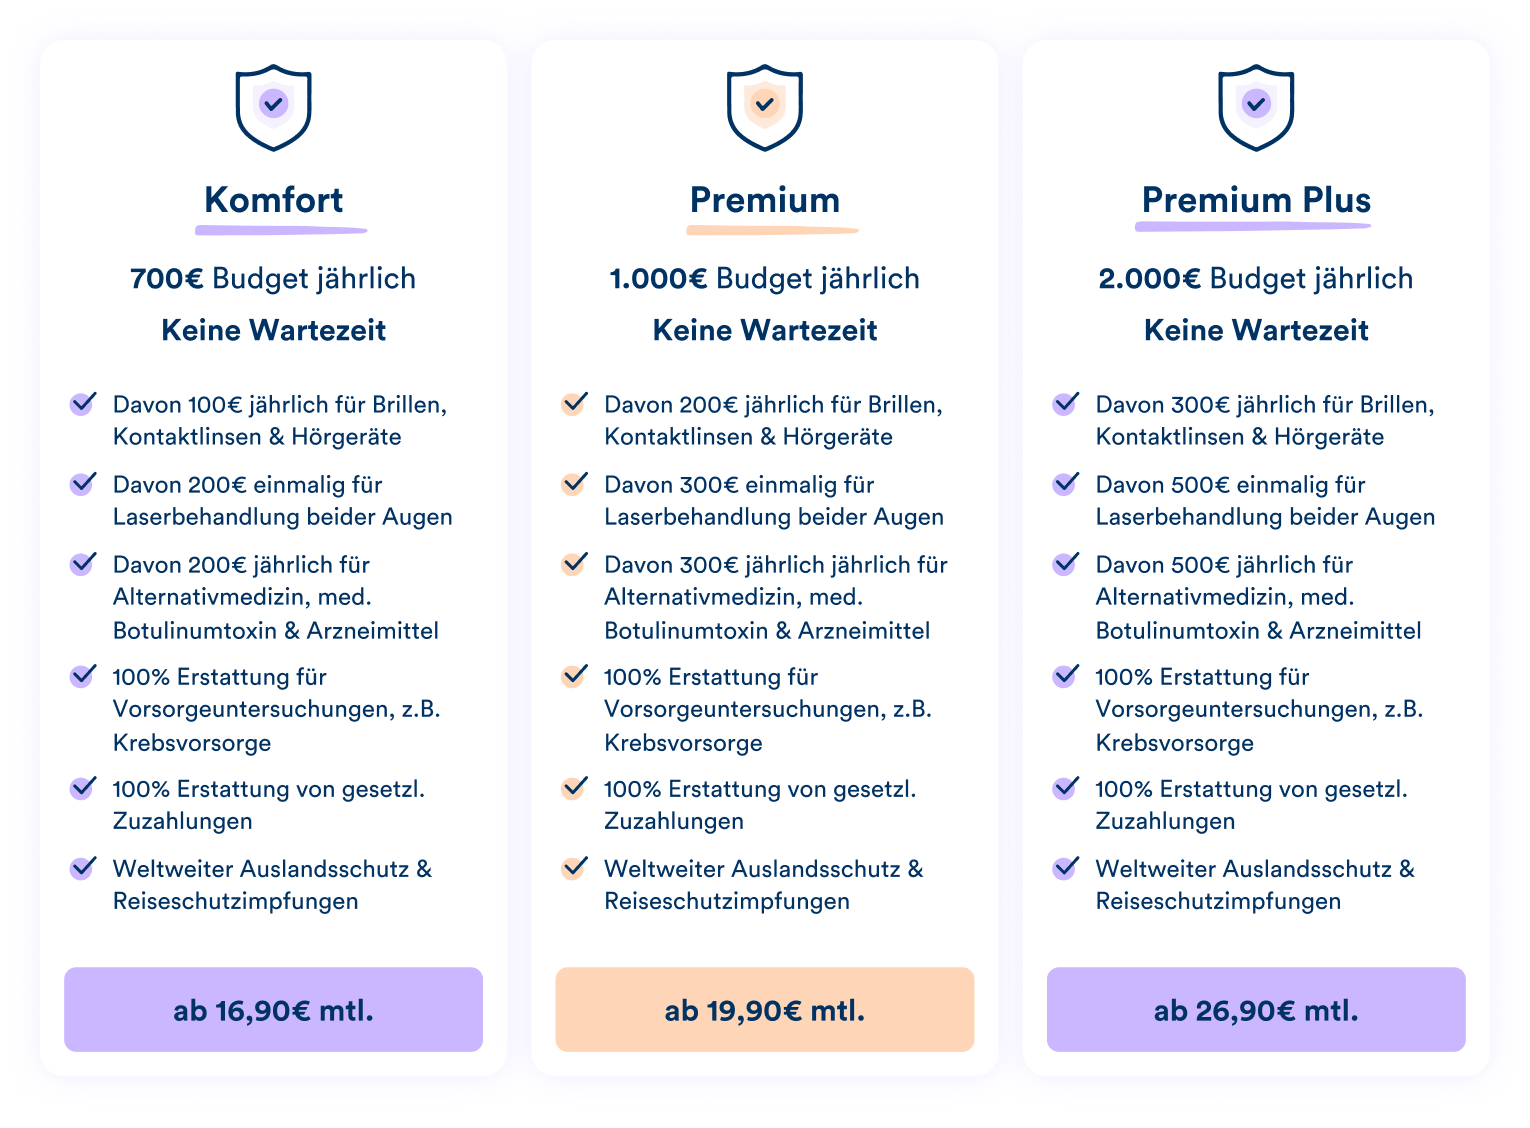This screenshot has height=1128, width=1530.
Task: Click the Komfort plan heading
Action: click(x=273, y=200)
